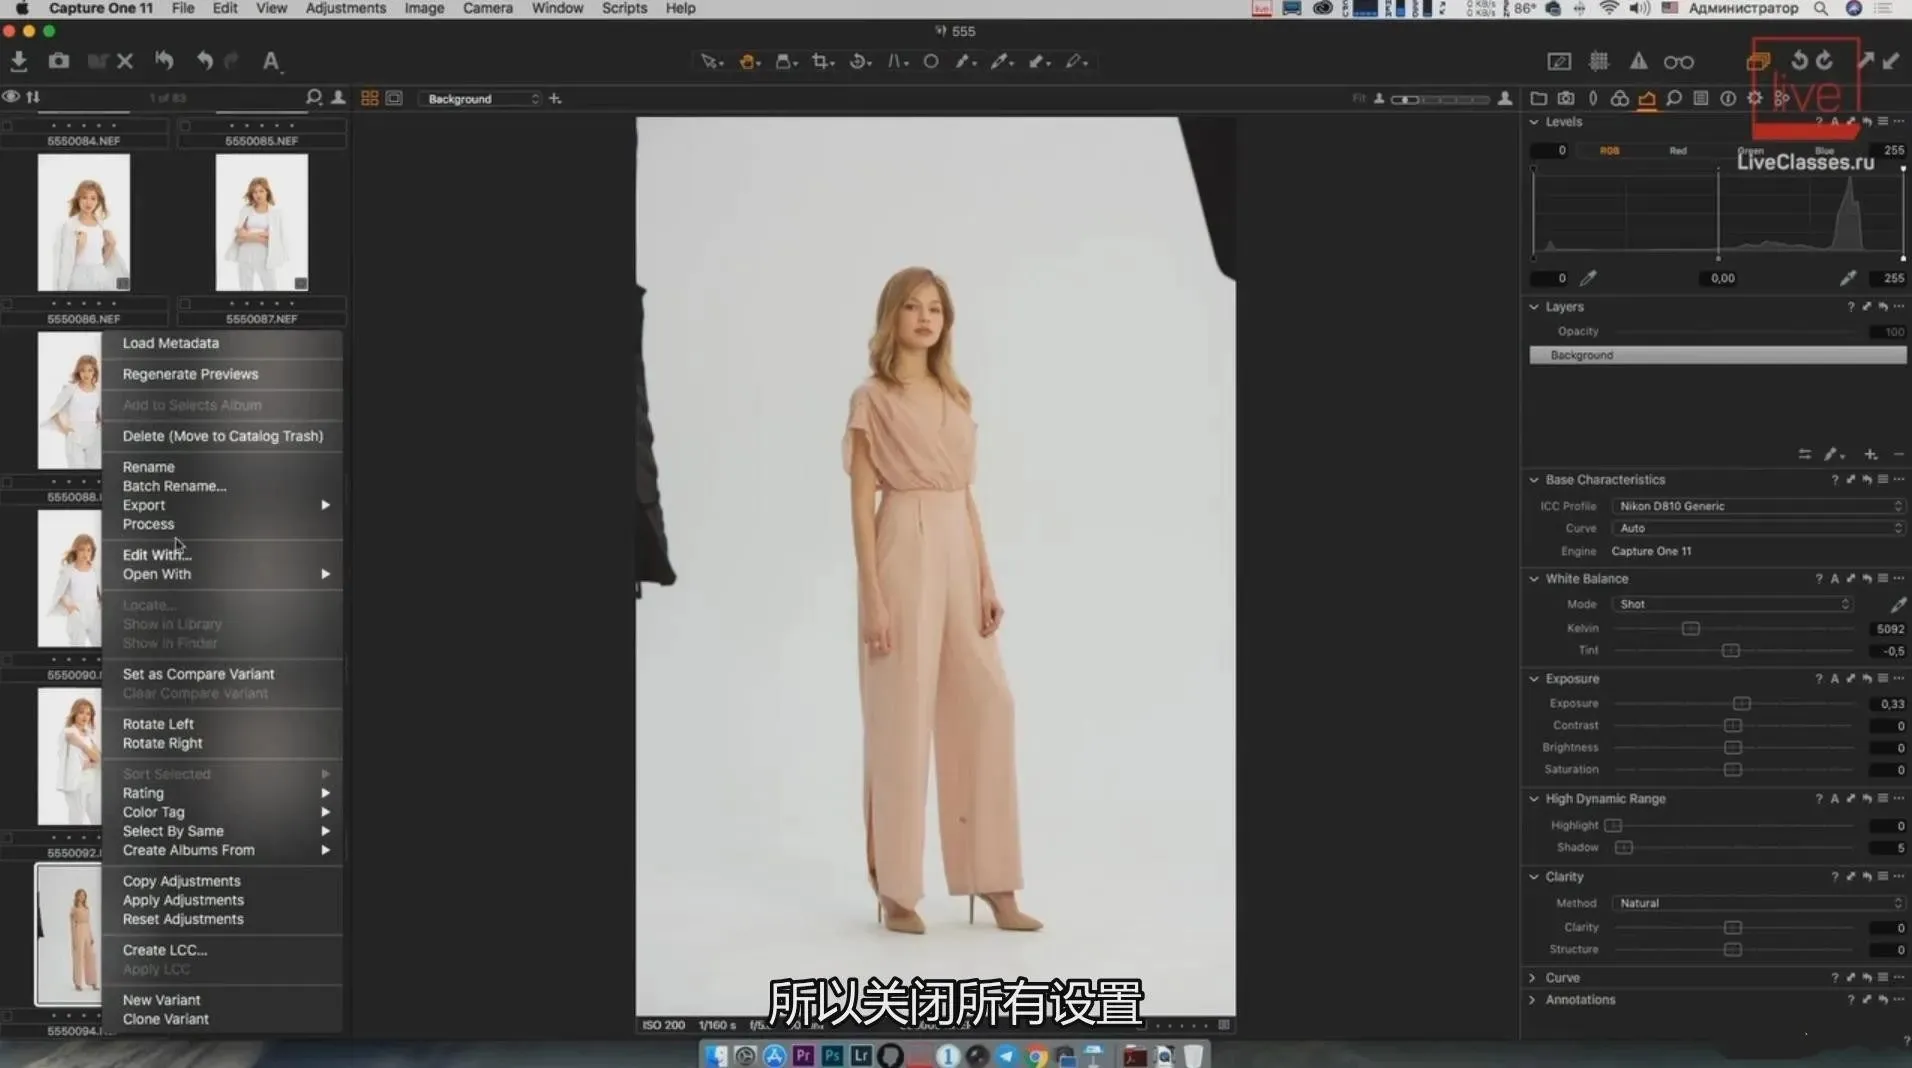Select RGB channel in Levels
Viewport: 1912px width, 1068px height.
1609,151
